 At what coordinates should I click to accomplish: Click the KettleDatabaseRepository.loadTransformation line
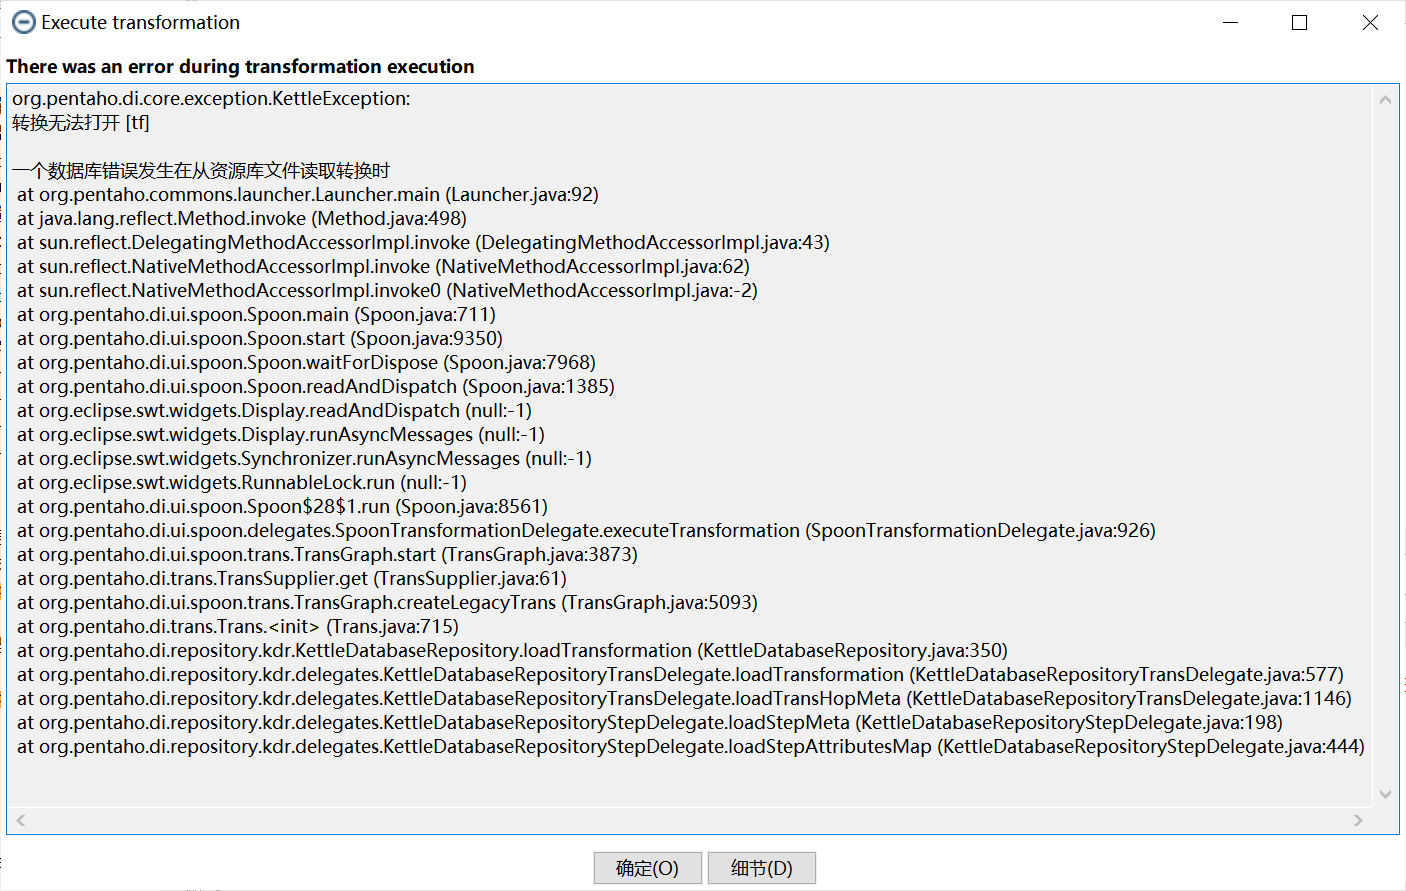tap(512, 651)
